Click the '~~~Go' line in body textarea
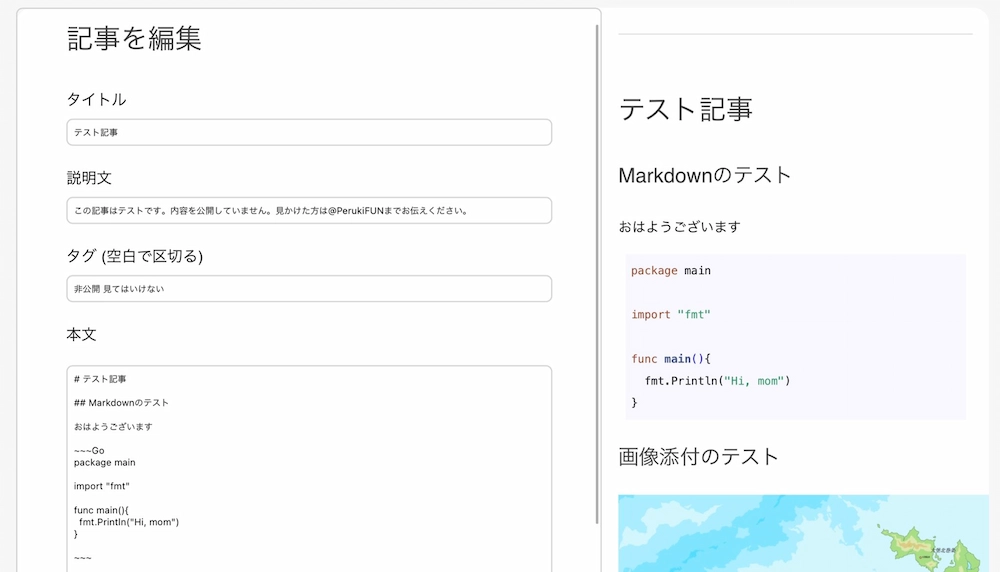1000x572 pixels. point(89,450)
